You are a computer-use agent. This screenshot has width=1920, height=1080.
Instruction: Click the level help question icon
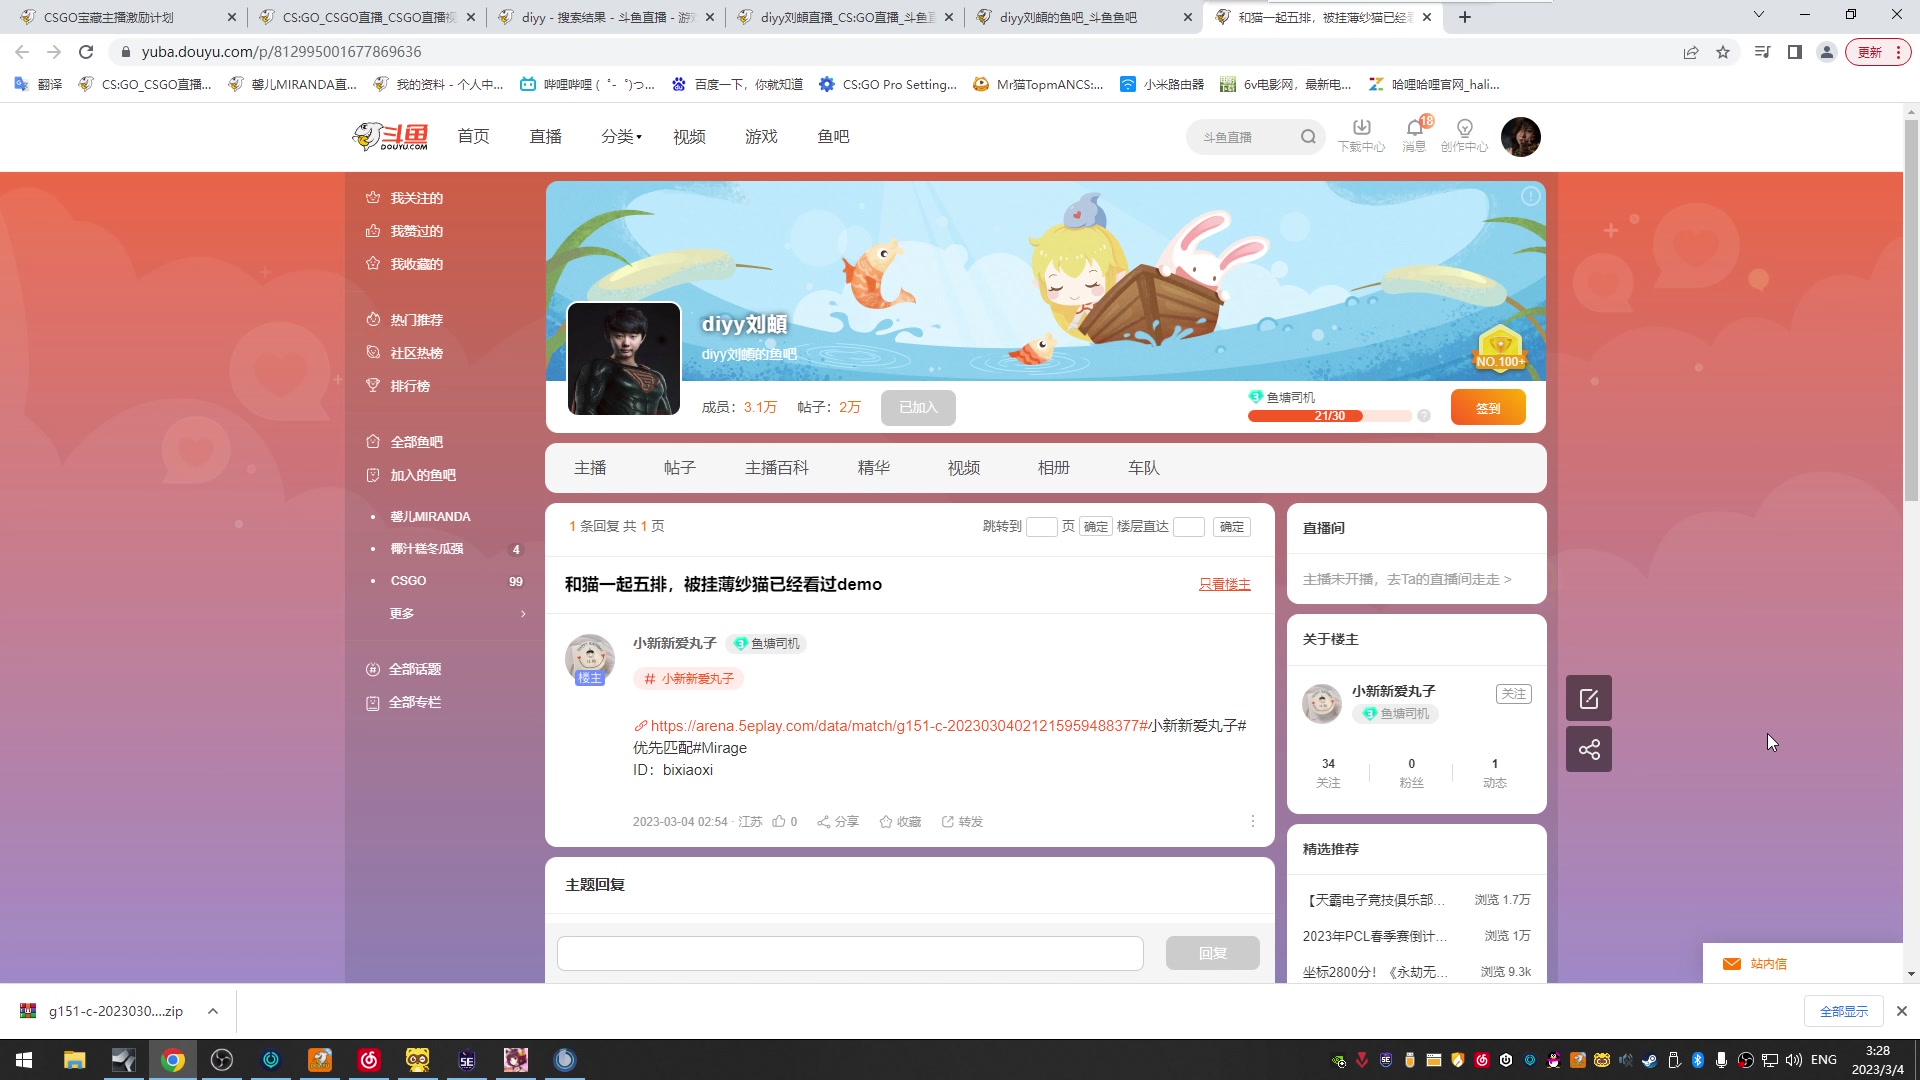click(1424, 416)
